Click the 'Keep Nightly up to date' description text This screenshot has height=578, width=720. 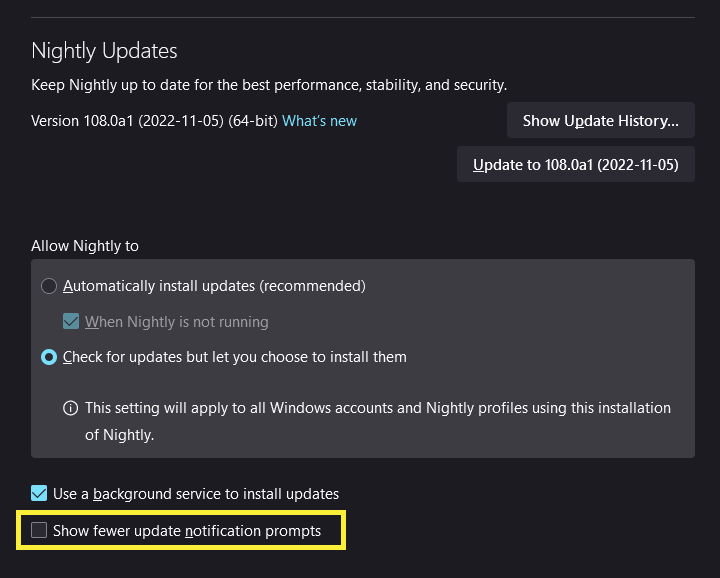coord(268,86)
